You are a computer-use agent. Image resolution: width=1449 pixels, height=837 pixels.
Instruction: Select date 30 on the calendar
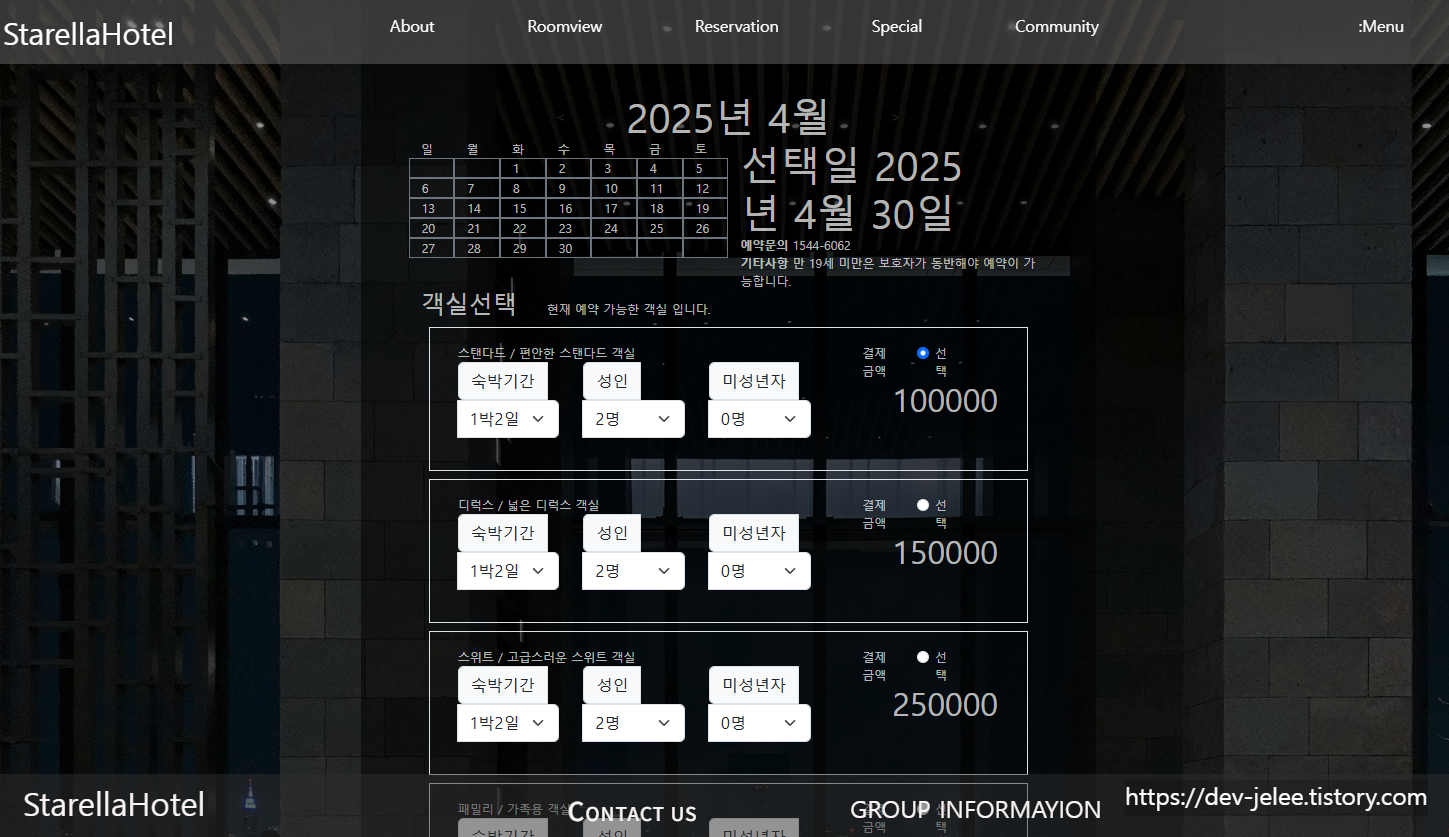click(x=568, y=249)
